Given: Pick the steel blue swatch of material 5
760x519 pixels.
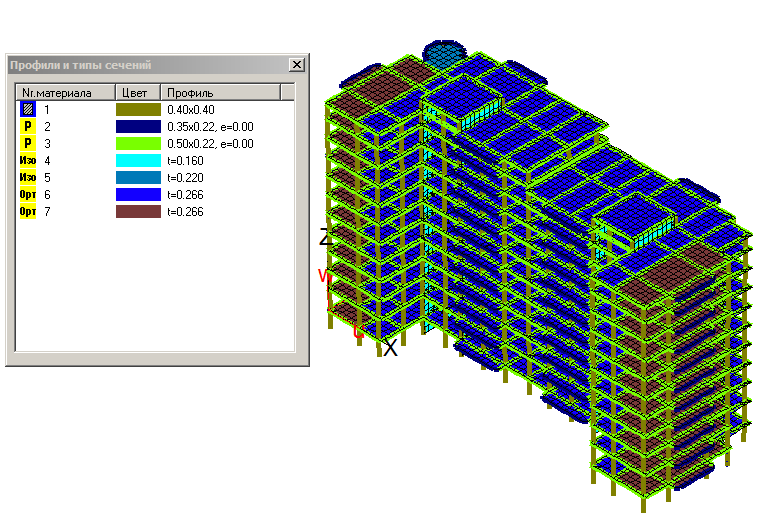Looking at the screenshot, I should (138, 177).
